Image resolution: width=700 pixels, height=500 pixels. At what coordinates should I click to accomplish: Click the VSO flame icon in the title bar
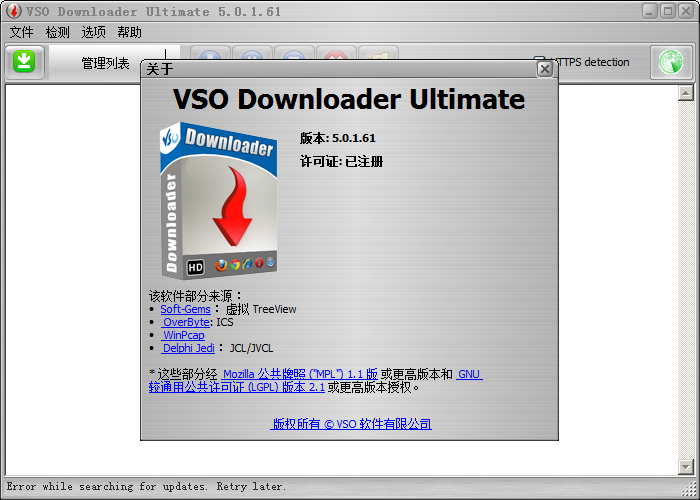coord(13,11)
